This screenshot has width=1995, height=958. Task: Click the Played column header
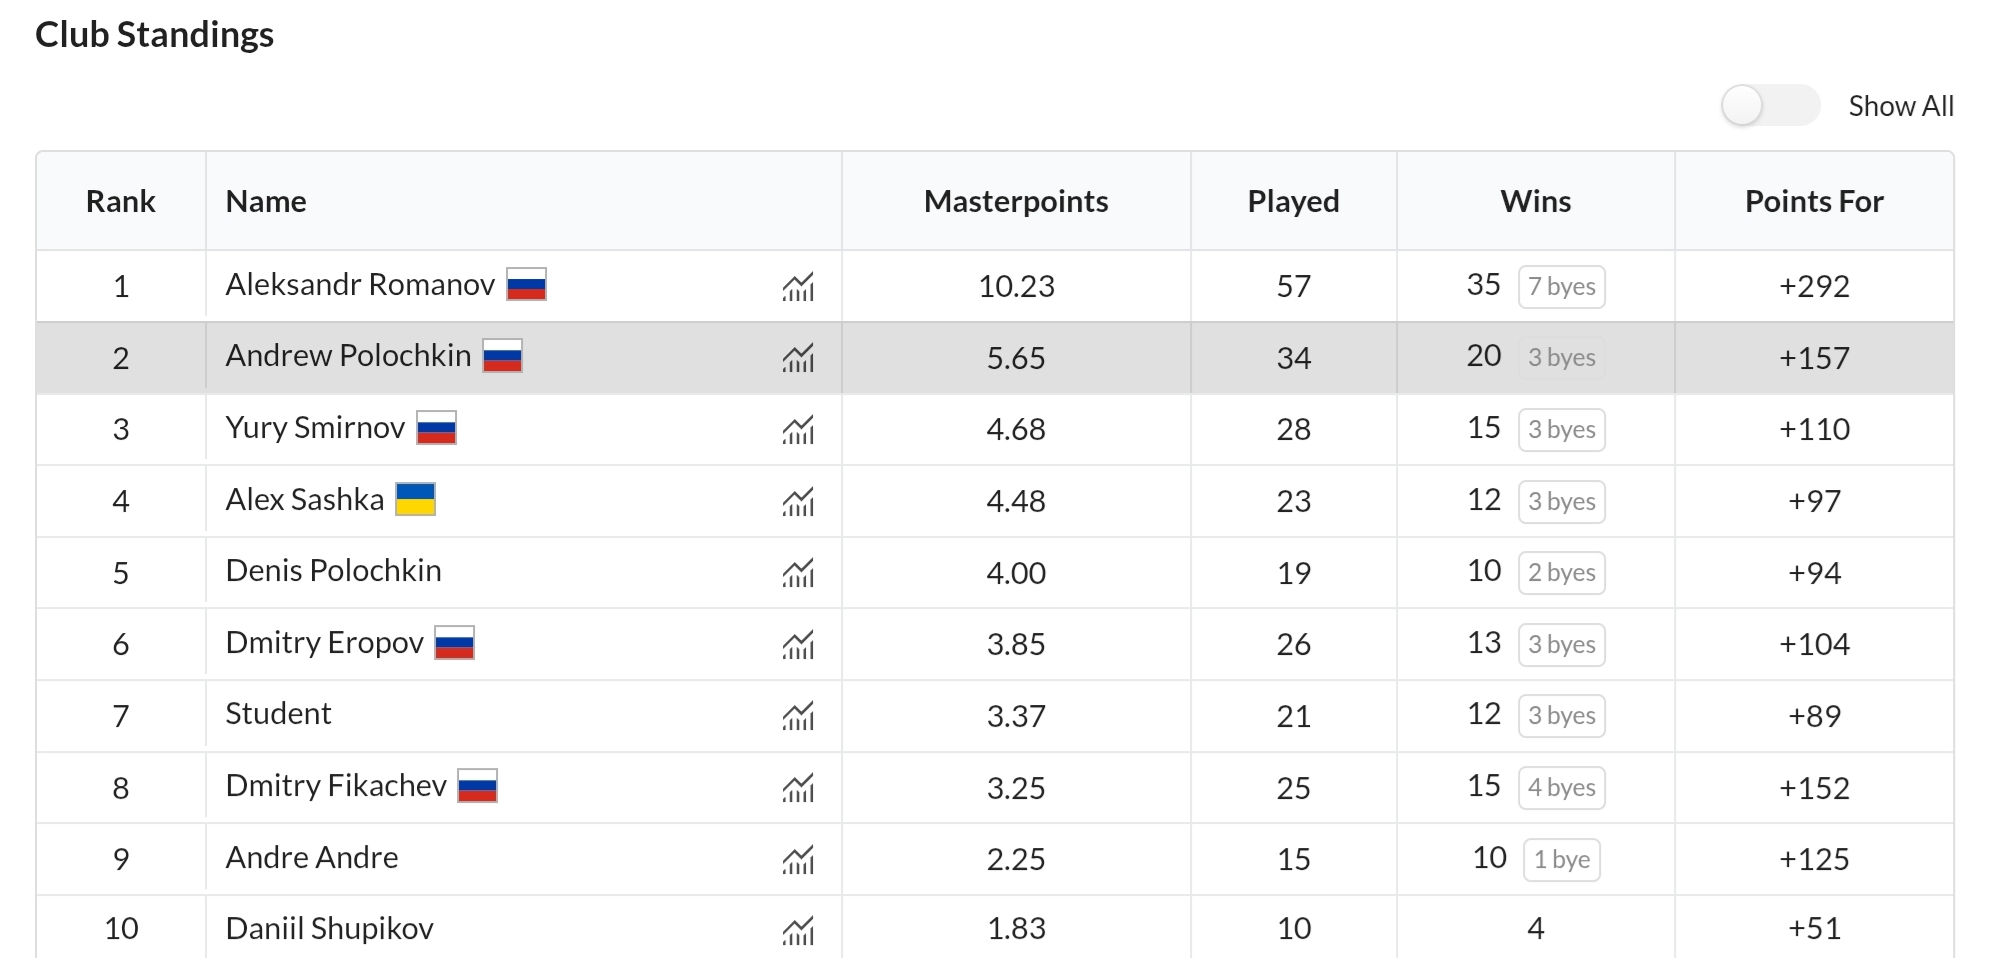click(x=1292, y=202)
